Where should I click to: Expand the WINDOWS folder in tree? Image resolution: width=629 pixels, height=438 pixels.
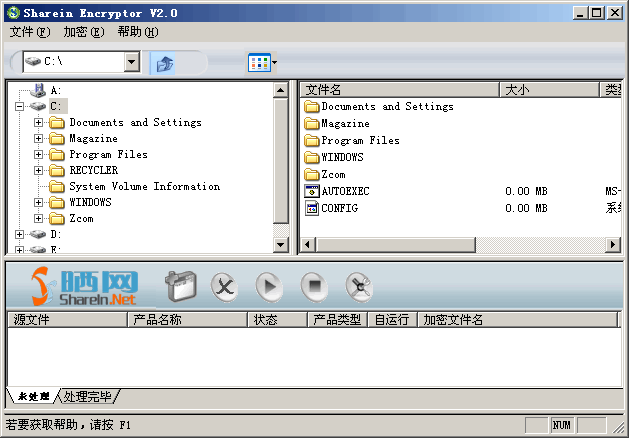38,202
